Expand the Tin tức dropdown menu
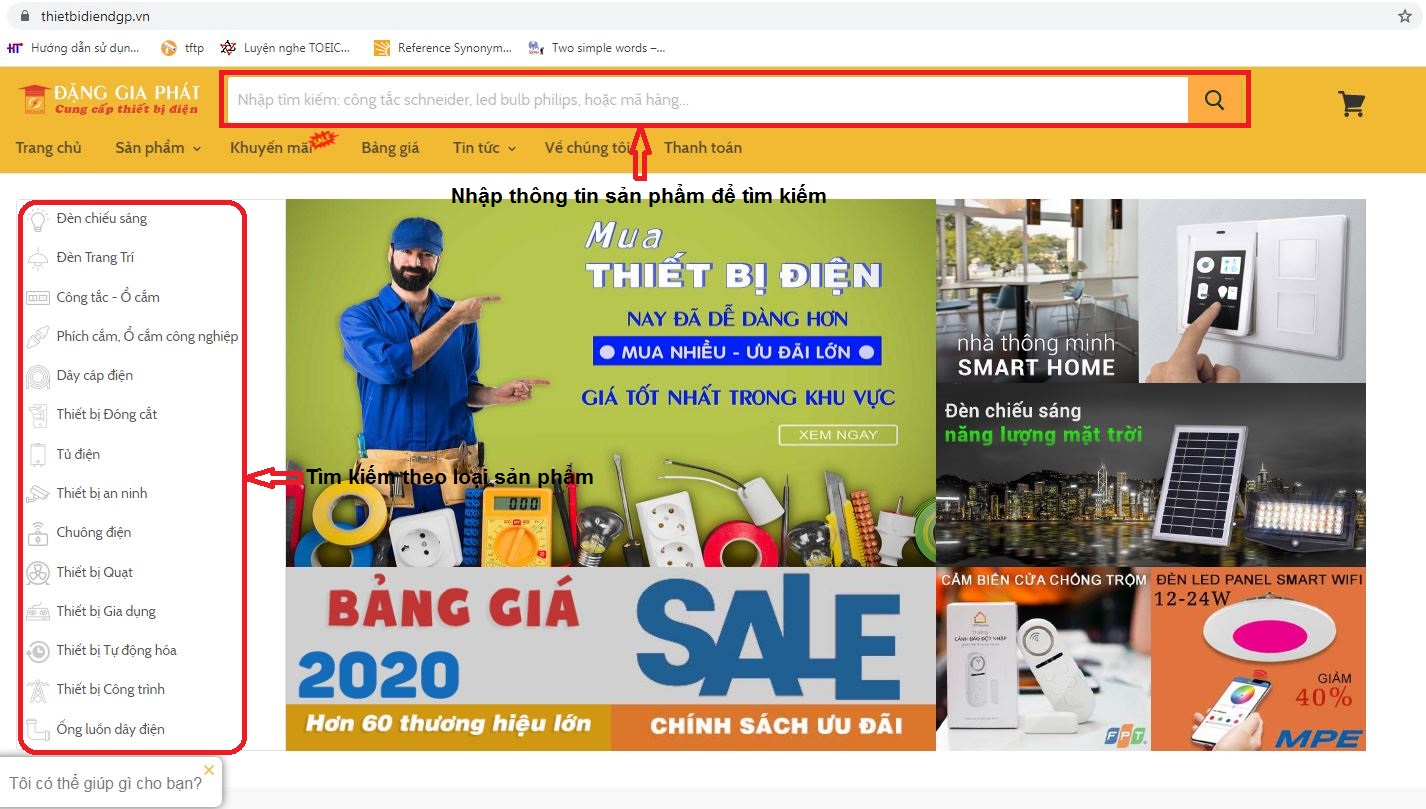 484,148
